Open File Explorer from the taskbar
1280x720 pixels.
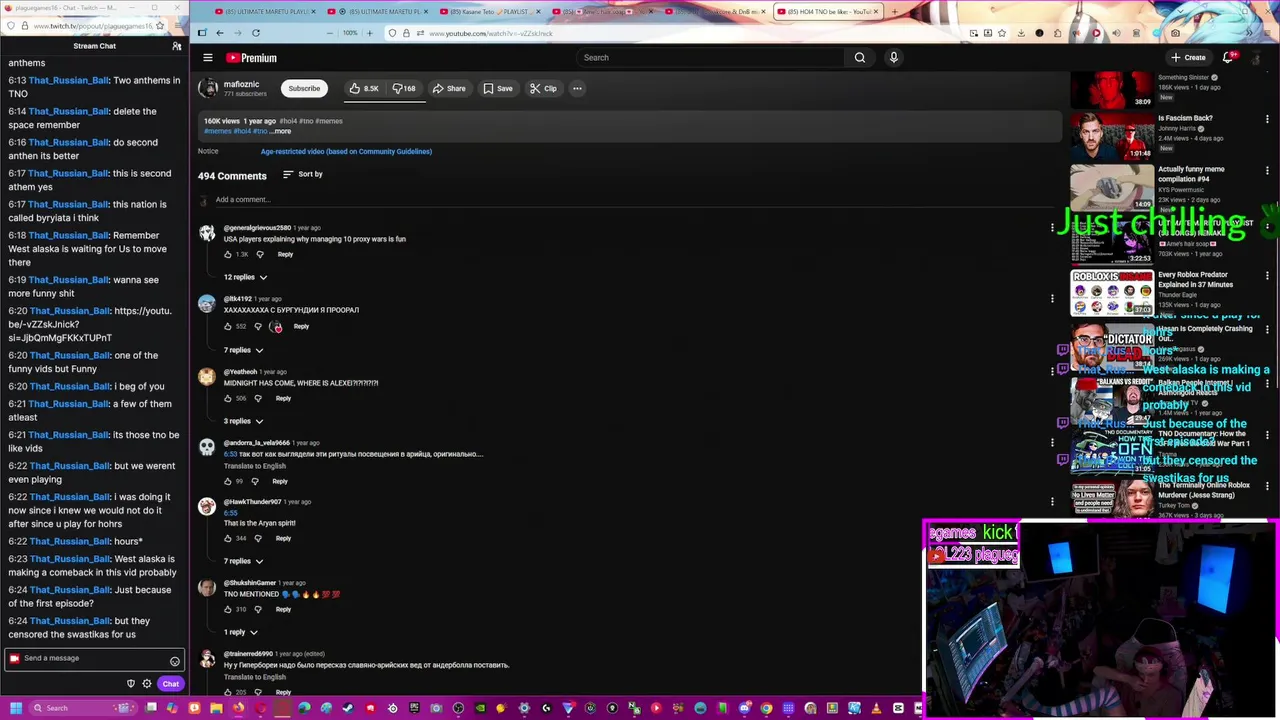216,708
